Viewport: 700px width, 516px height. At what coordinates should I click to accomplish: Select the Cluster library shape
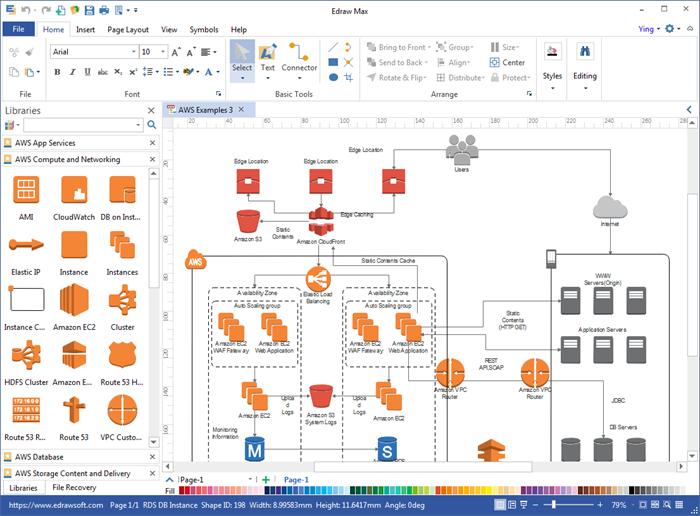point(122,300)
